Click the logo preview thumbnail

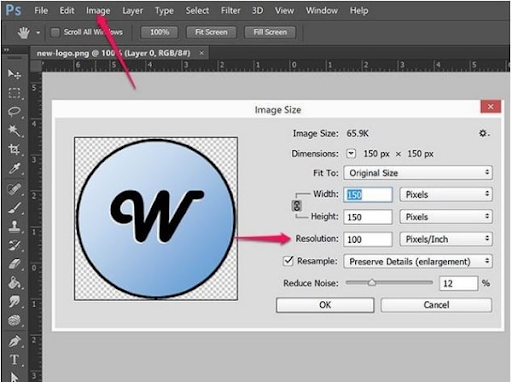(156, 219)
